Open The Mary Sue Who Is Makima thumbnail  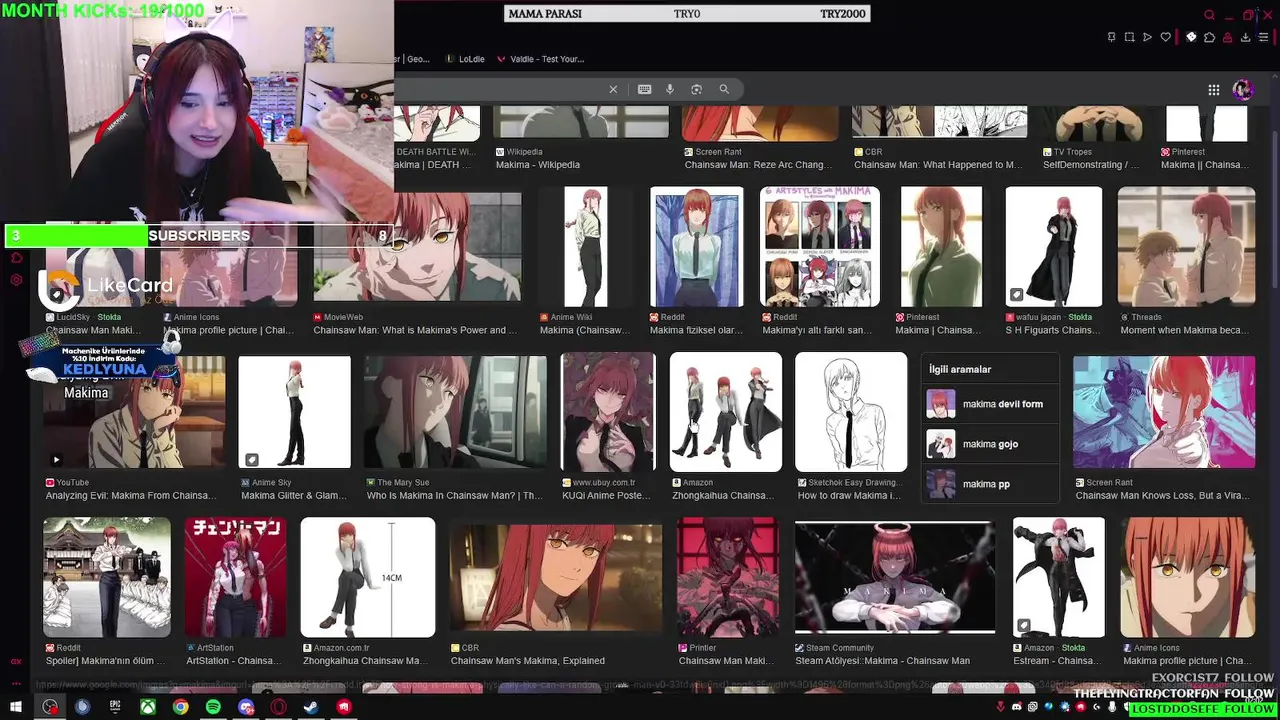tap(455, 411)
